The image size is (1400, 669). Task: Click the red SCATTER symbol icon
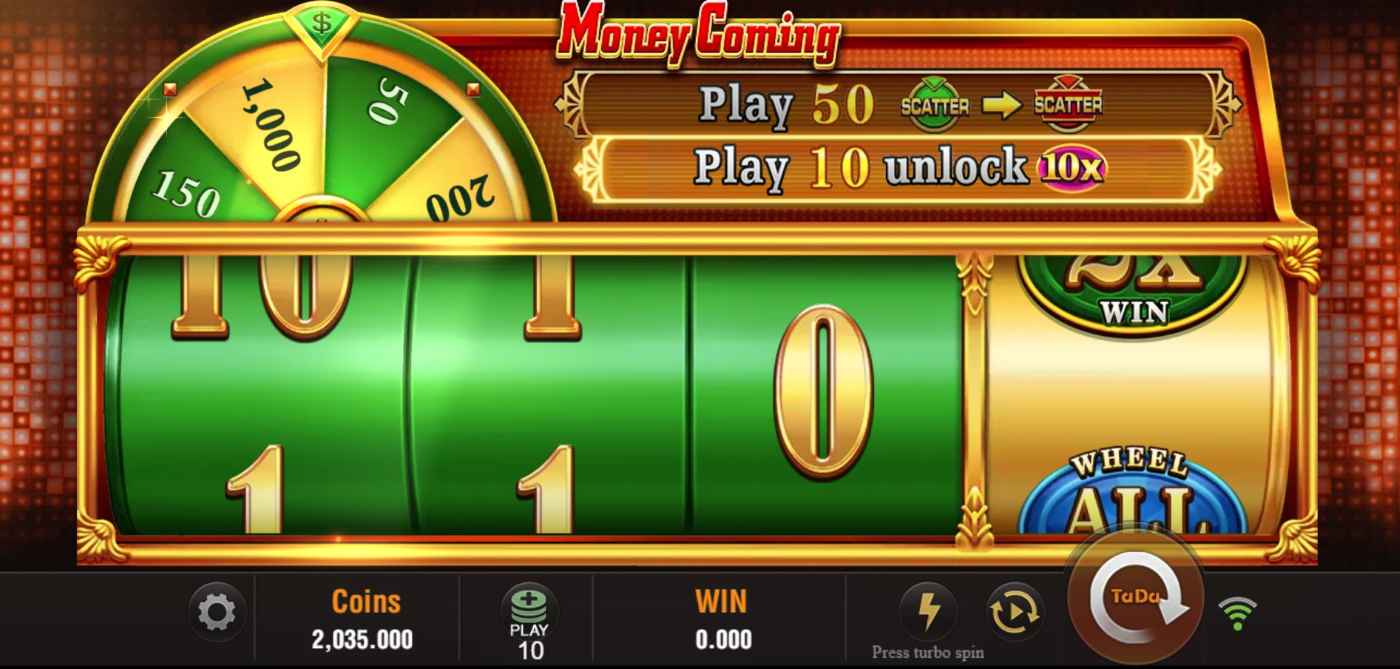coord(1068,104)
